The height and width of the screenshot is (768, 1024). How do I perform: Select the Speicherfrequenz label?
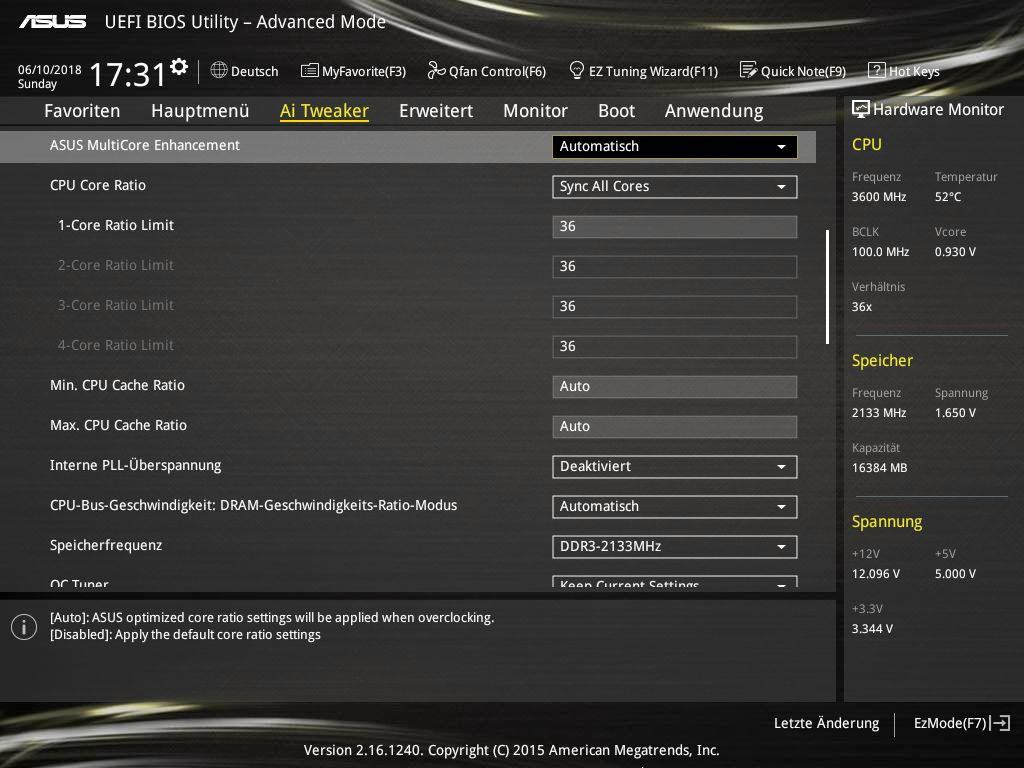pyautogui.click(x=106, y=545)
